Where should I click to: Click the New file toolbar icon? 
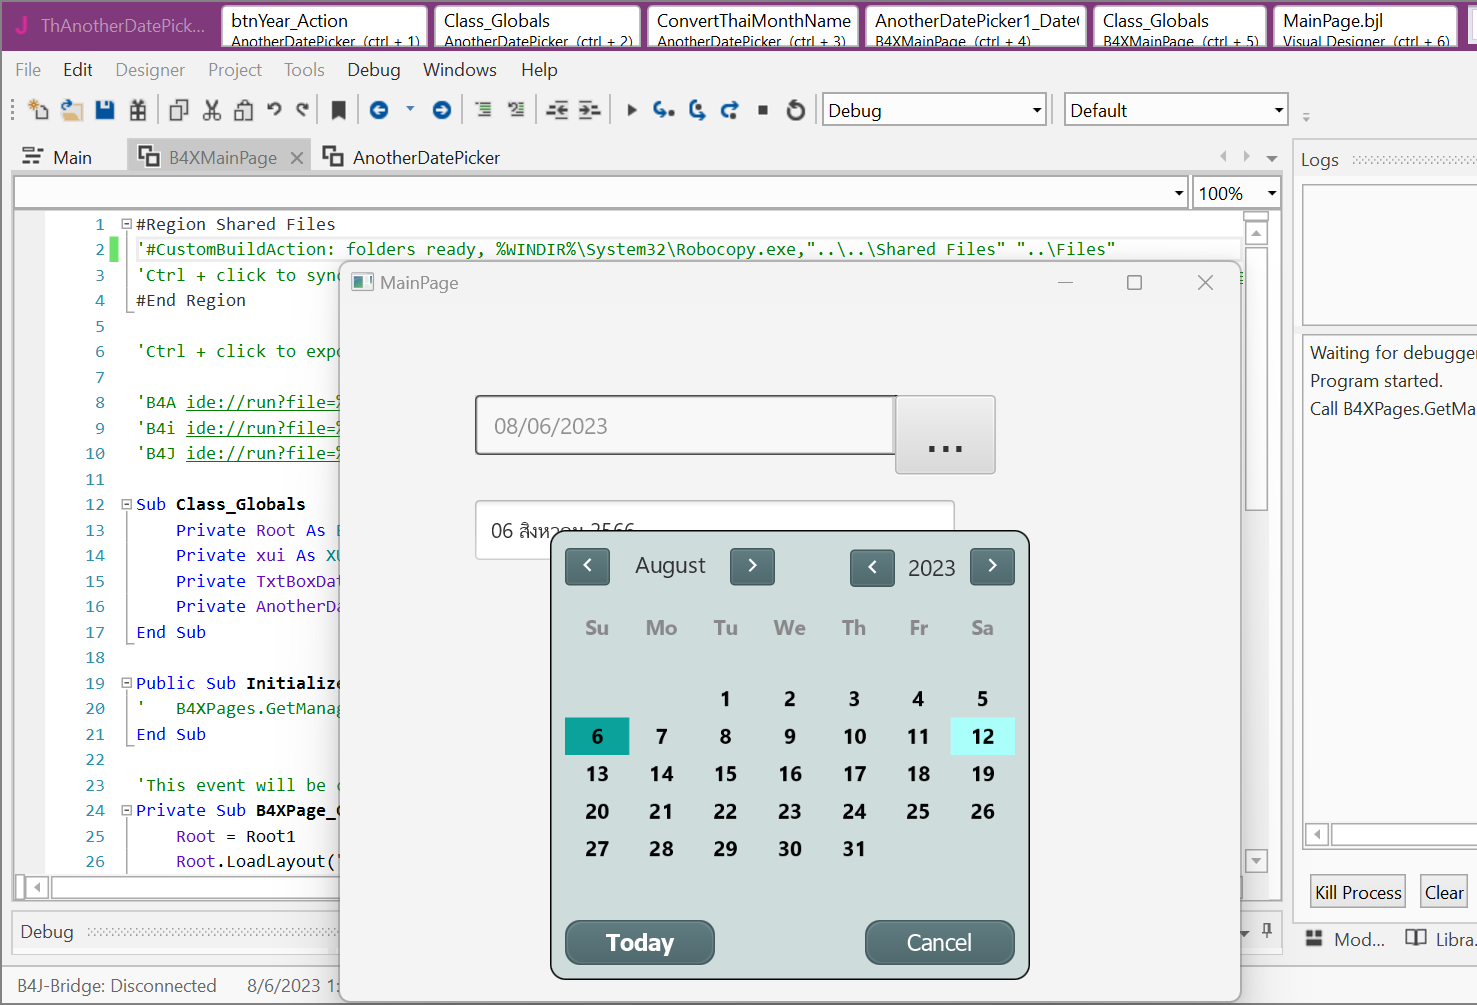(x=38, y=110)
